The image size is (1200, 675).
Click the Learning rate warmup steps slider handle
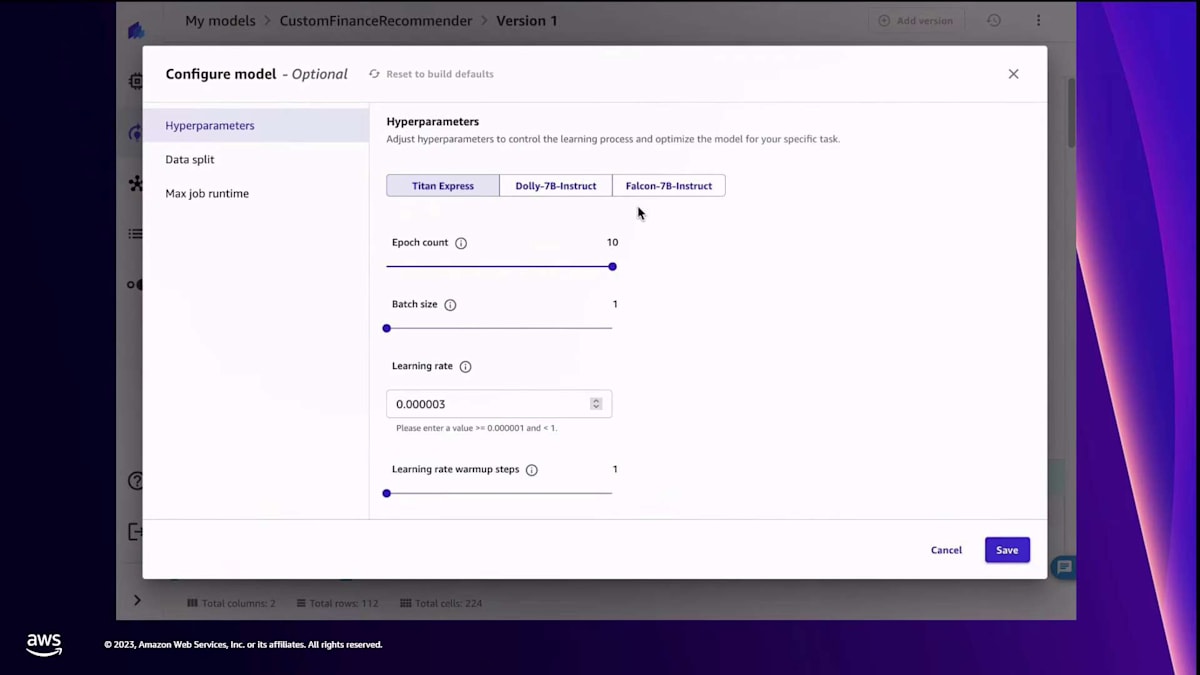pyautogui.click(x=387, y=493)
